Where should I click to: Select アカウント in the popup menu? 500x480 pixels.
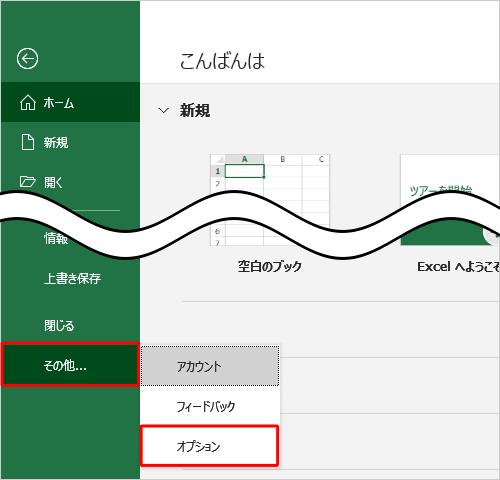210,366
